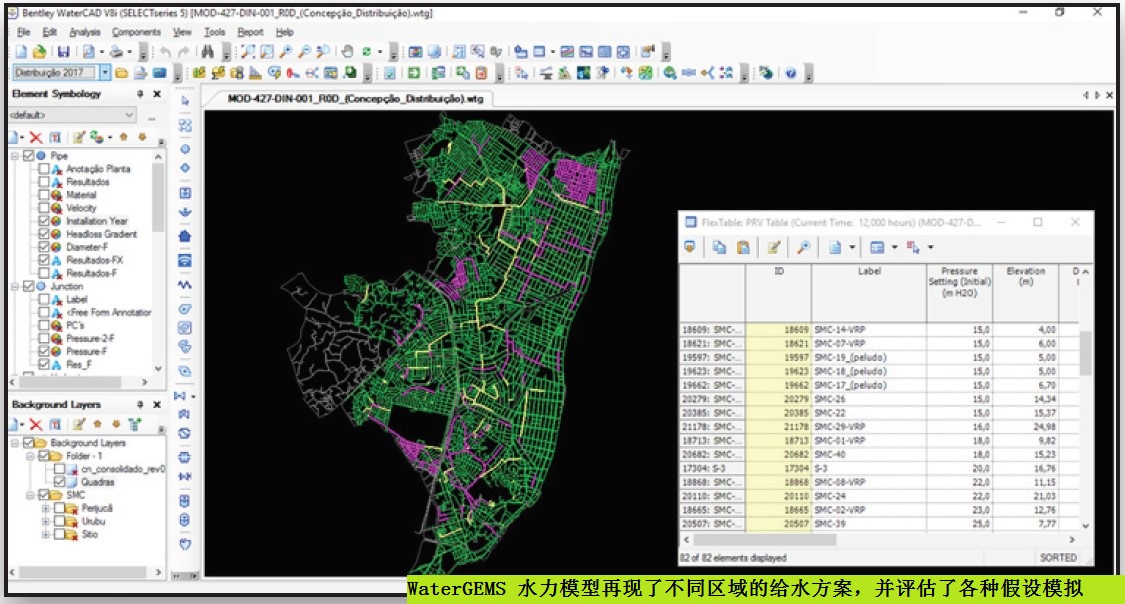Activate the Pan hand tool
Image resolution: width=1125 pixels, height=604 pixels.
[347, 52]
